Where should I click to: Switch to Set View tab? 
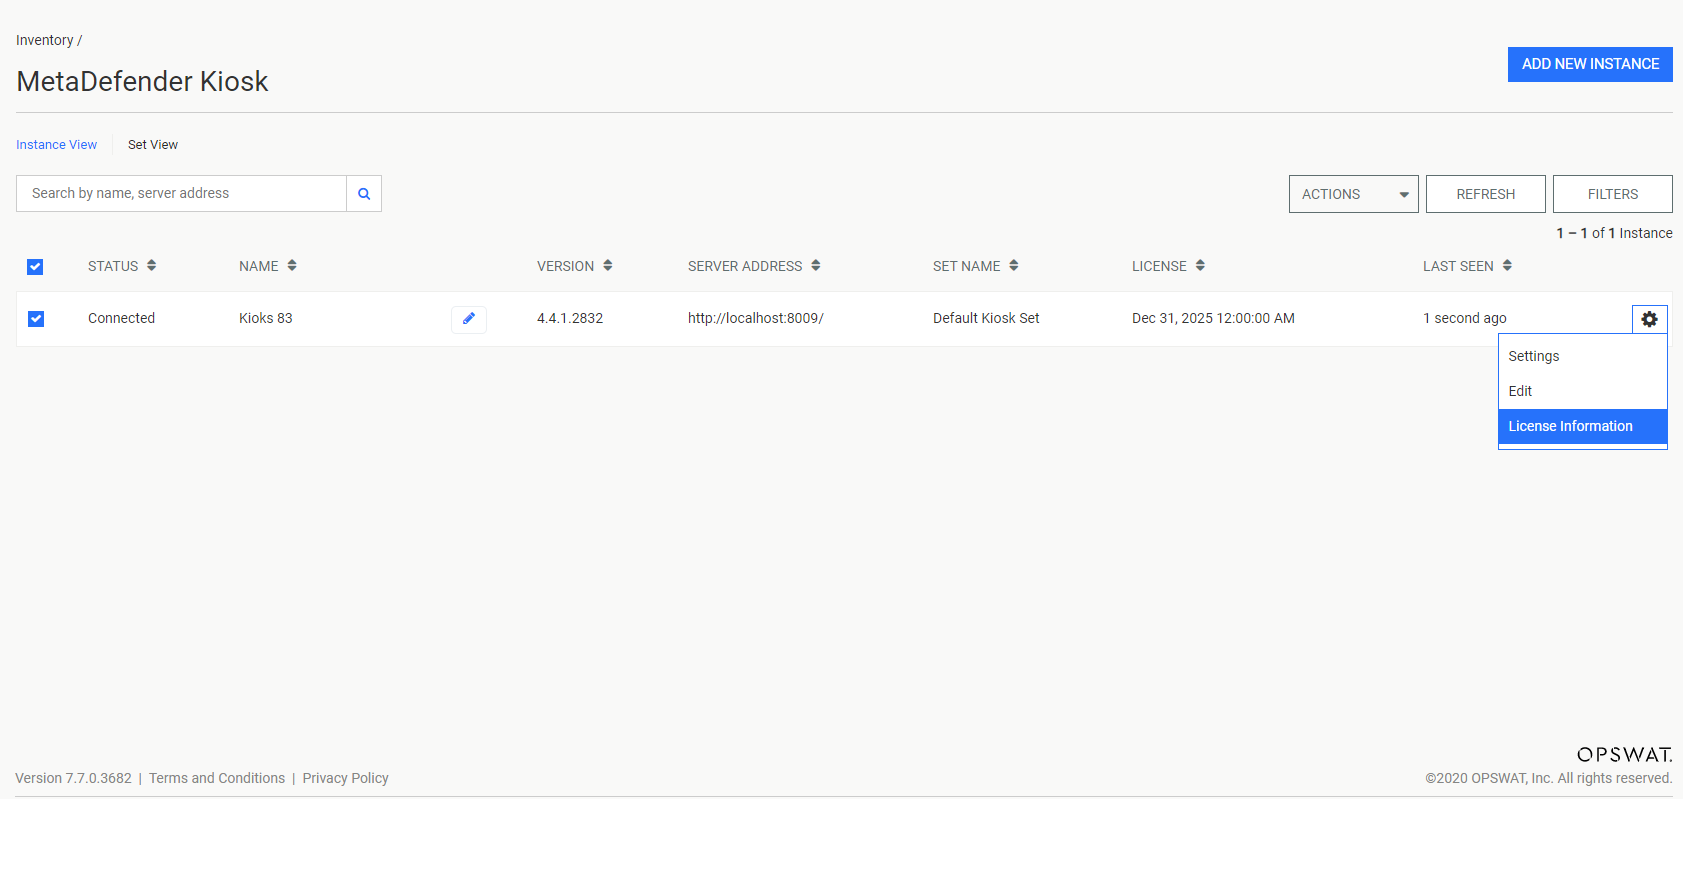(x=153, y=145)
